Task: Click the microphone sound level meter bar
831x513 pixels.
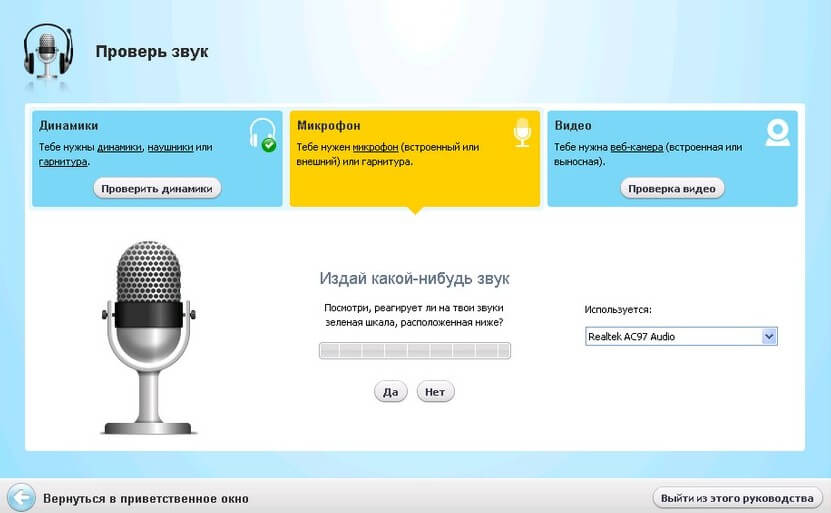Action: [414, 350]
